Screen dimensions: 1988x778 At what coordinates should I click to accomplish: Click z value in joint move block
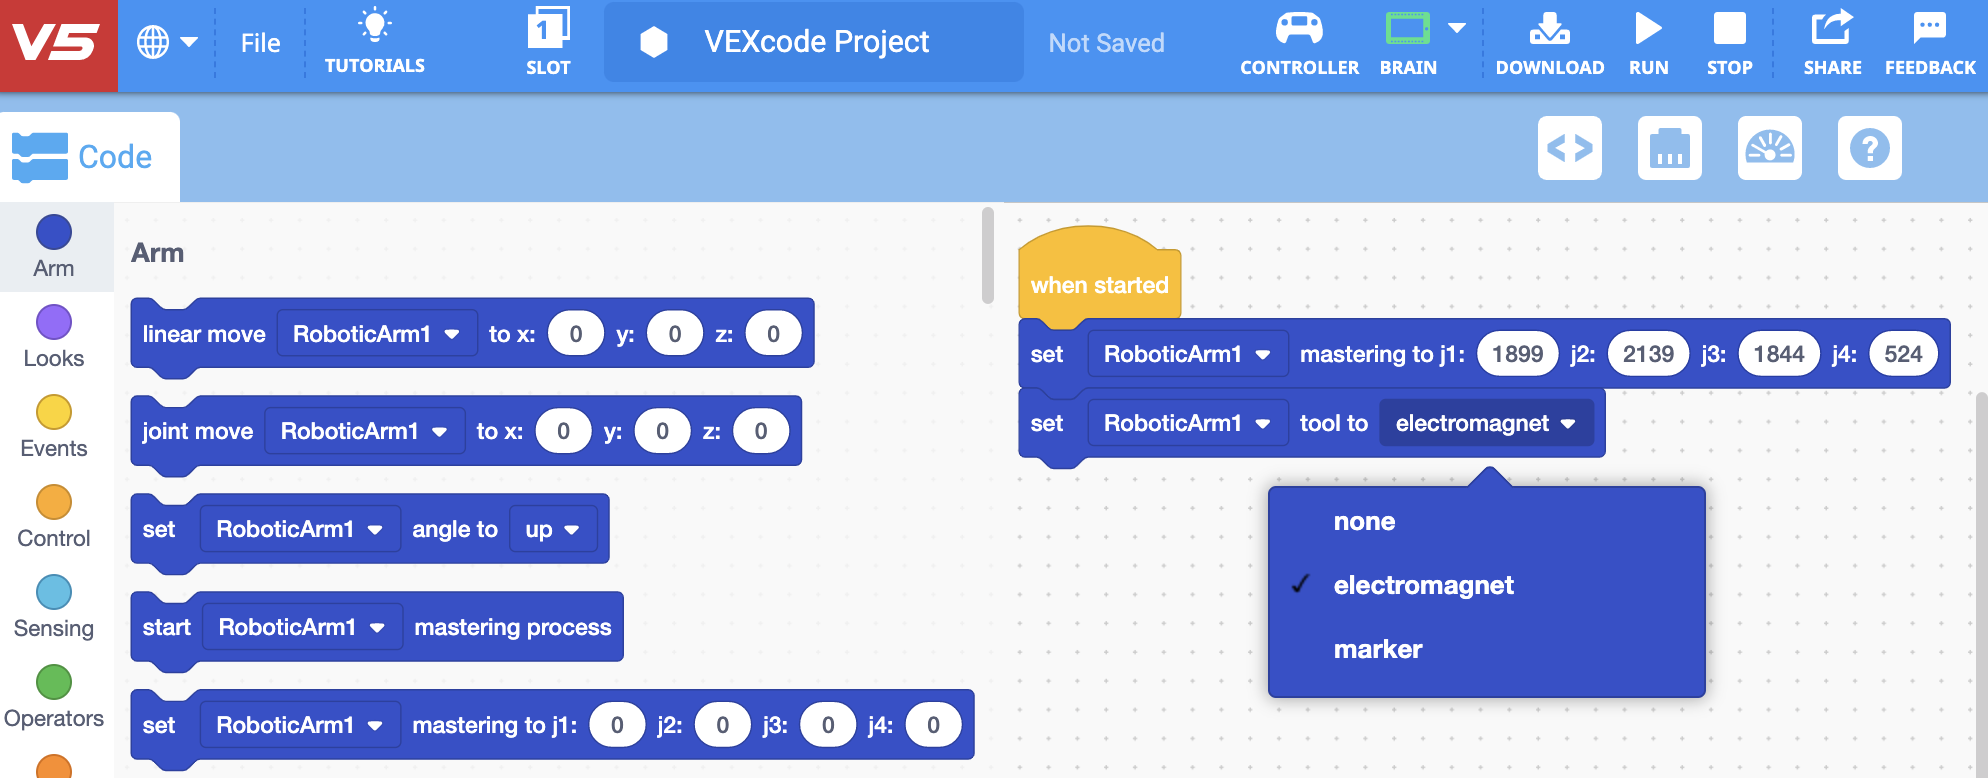pos(761,431)
